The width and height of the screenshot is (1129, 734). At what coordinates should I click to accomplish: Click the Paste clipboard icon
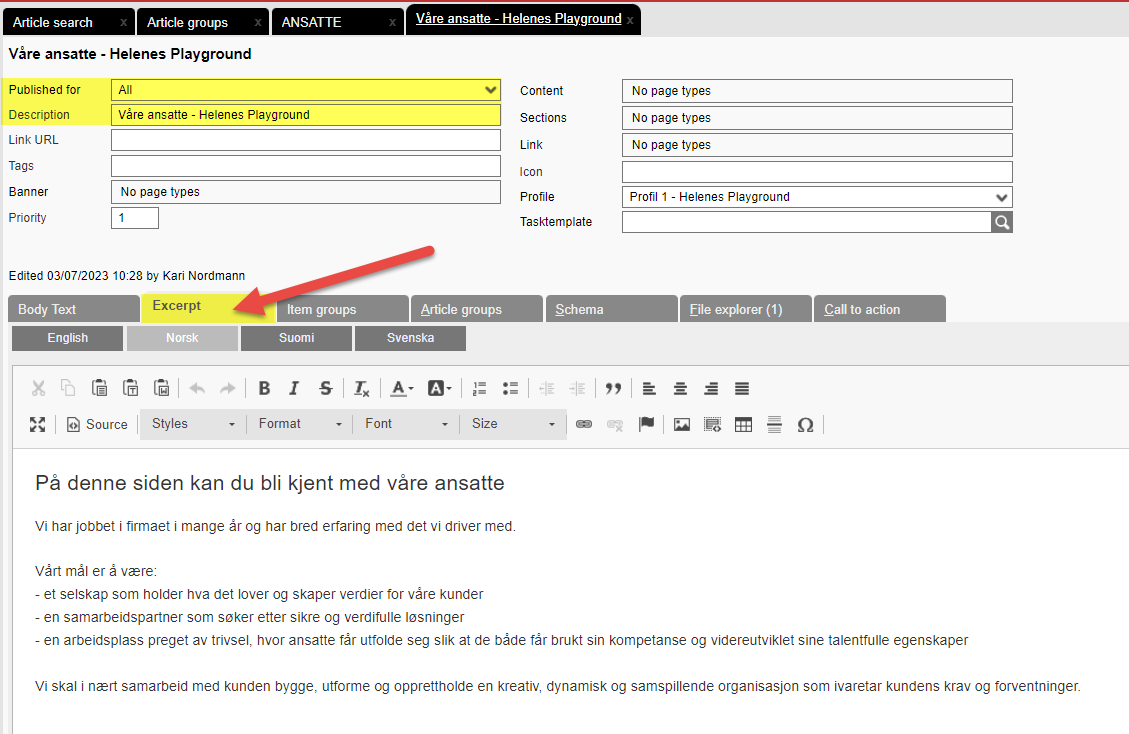(99, 388)
